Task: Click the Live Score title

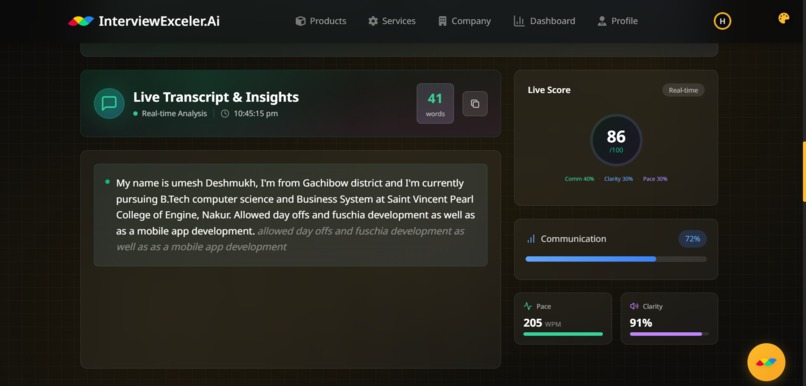Action: tap(549, 90)
